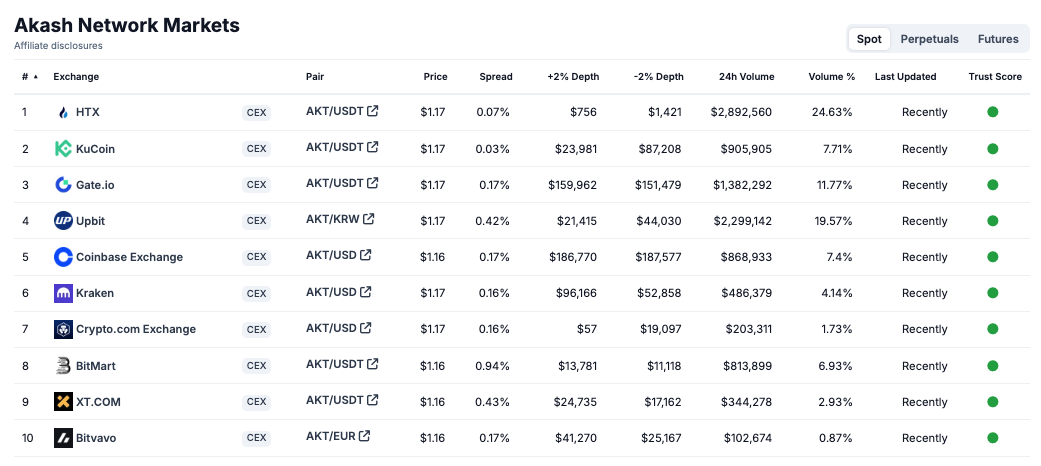Viewport: 1041px width, 466px height.
Task: Click the KuCoin logo icon
Action: coord(63,149)
